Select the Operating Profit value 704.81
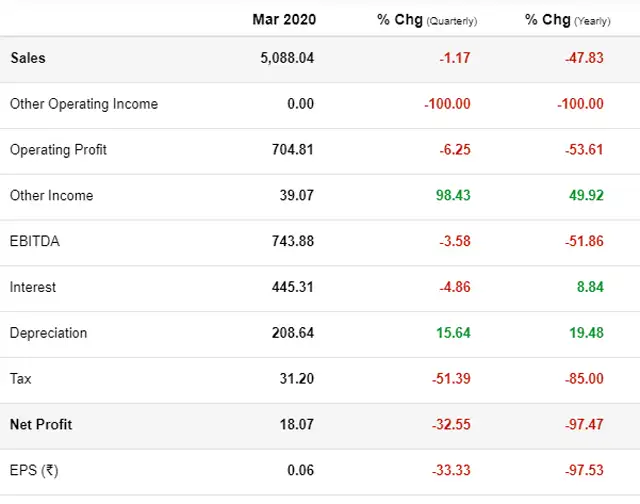Image resolution: width=640 pixels, height=504 pixels. point(293,150)
